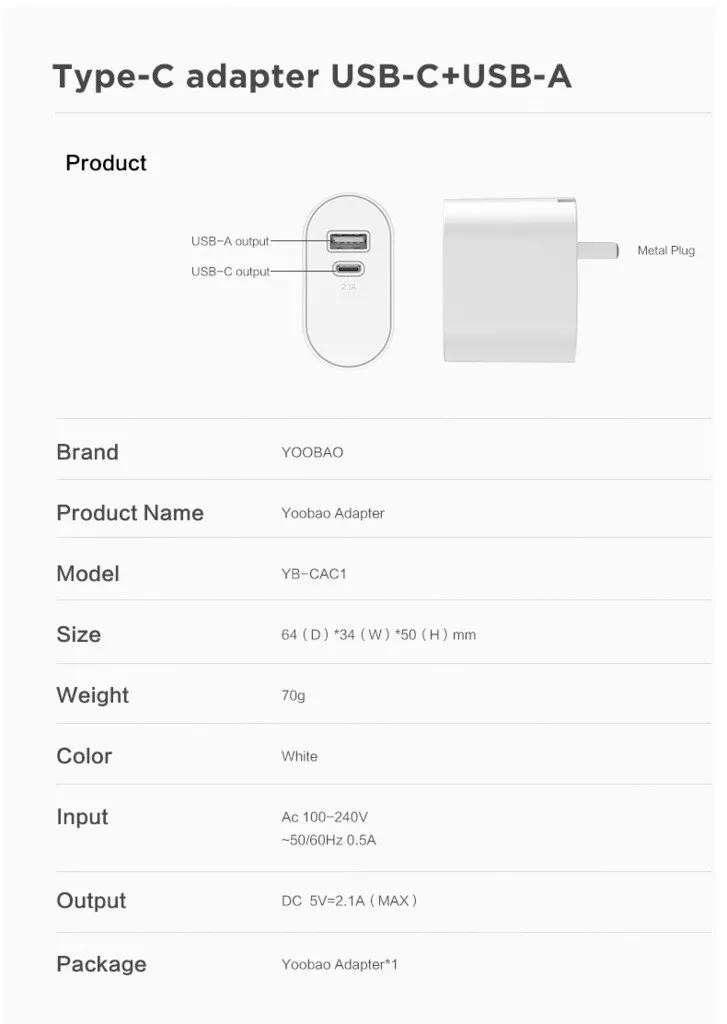727x1024 pixels.
Task: Click the USB-C port on the adapter
Action: coord(348,268)
